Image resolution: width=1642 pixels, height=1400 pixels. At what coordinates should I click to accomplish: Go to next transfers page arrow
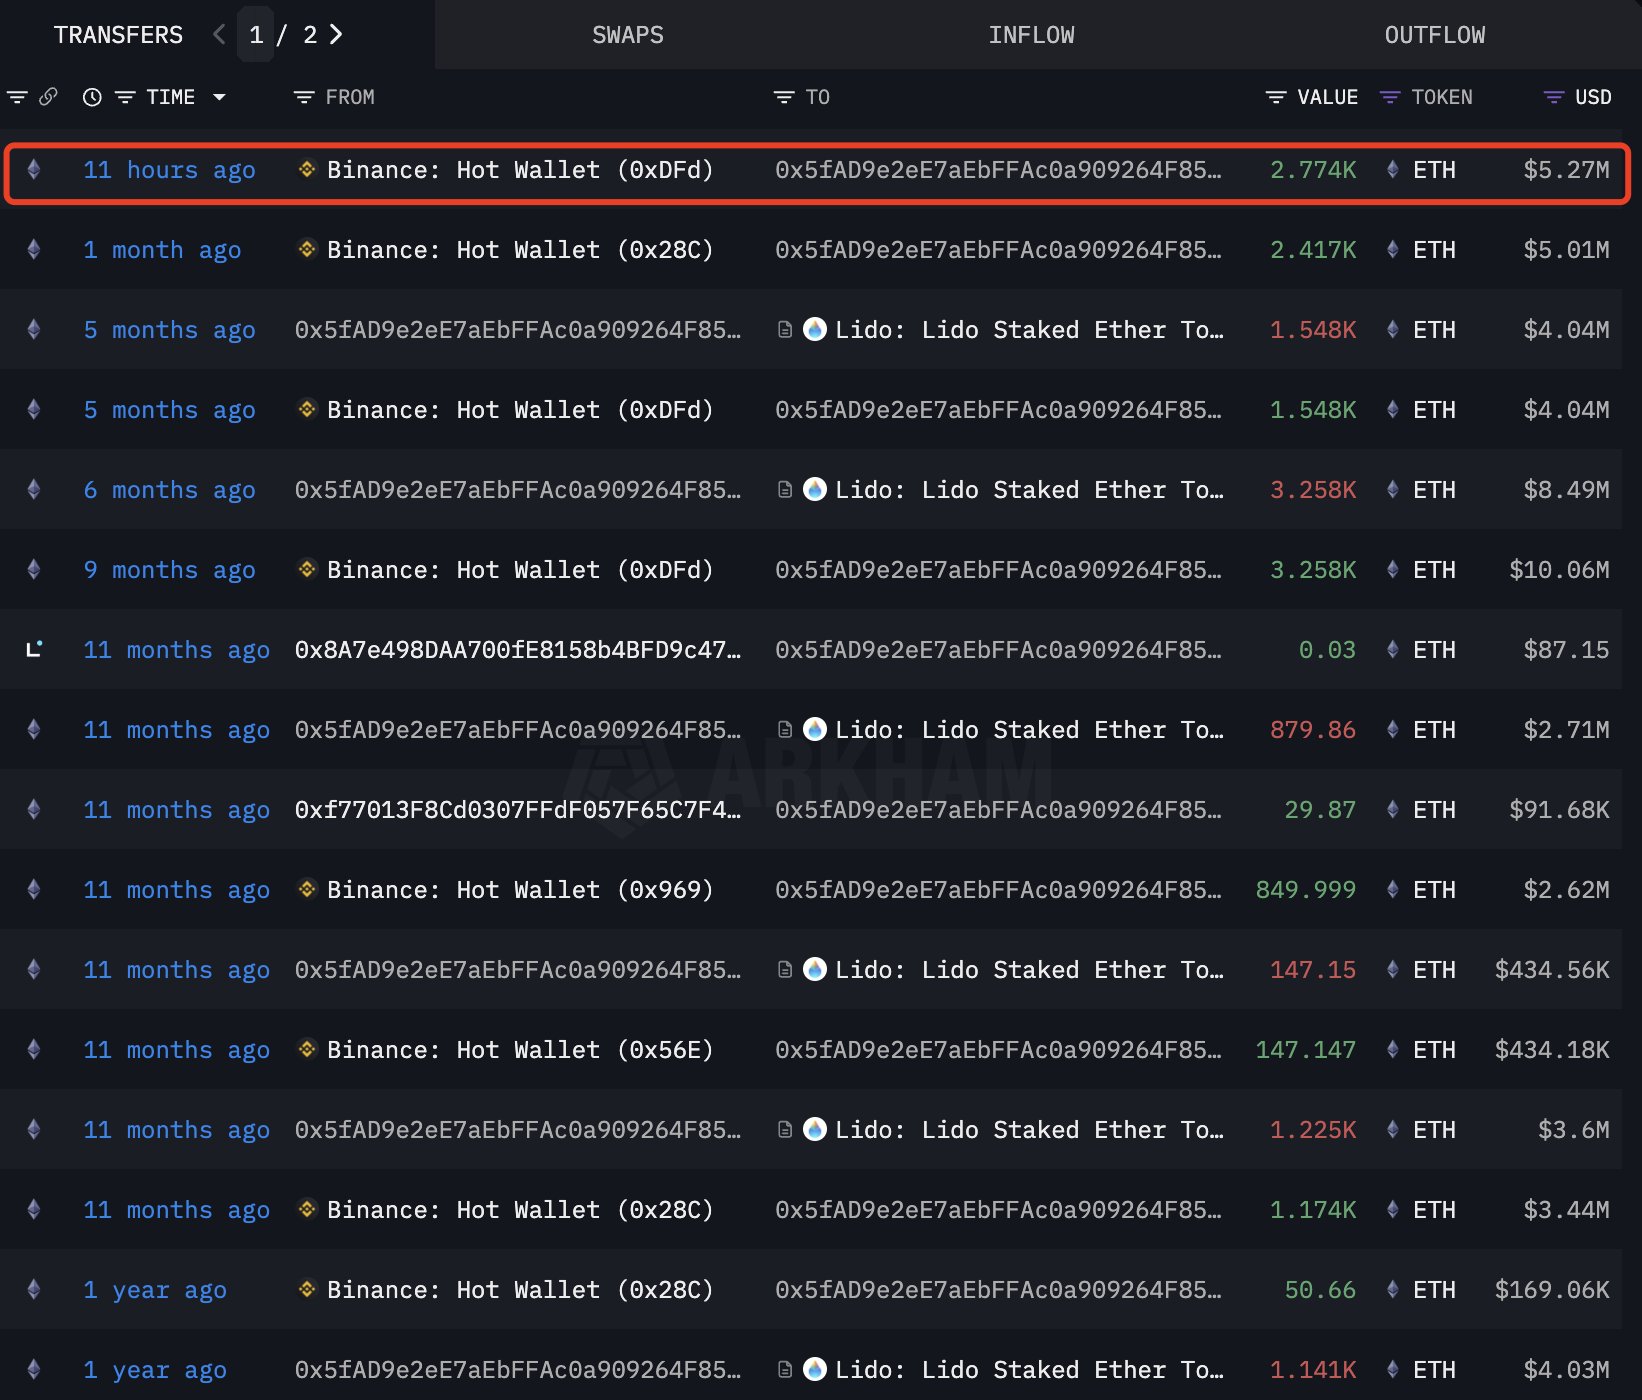tap(336, 35)
